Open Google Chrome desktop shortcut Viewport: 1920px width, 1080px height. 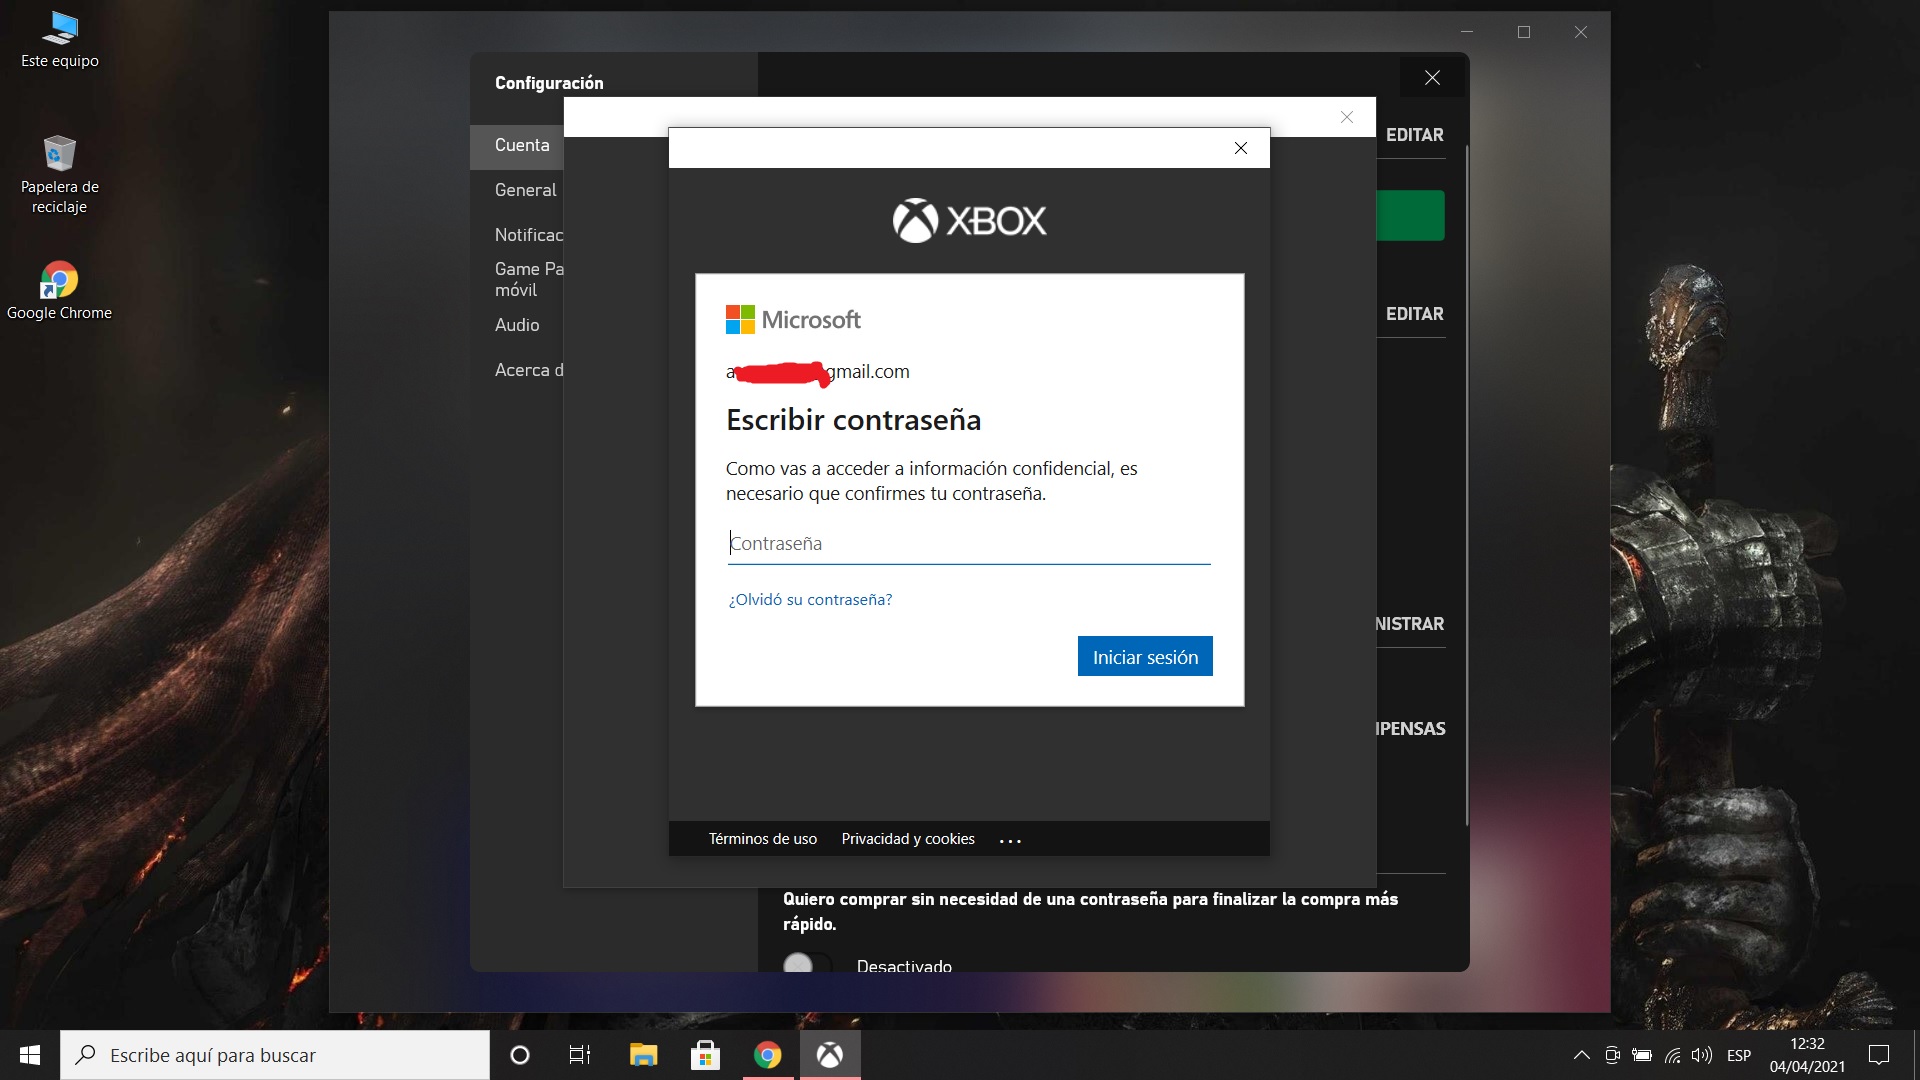60,291
